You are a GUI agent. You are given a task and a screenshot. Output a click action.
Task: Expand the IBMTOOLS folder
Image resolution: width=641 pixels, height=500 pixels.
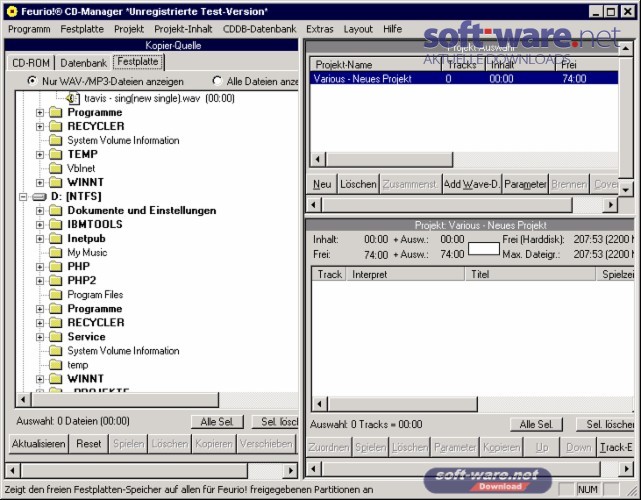[x=40, y=224]
